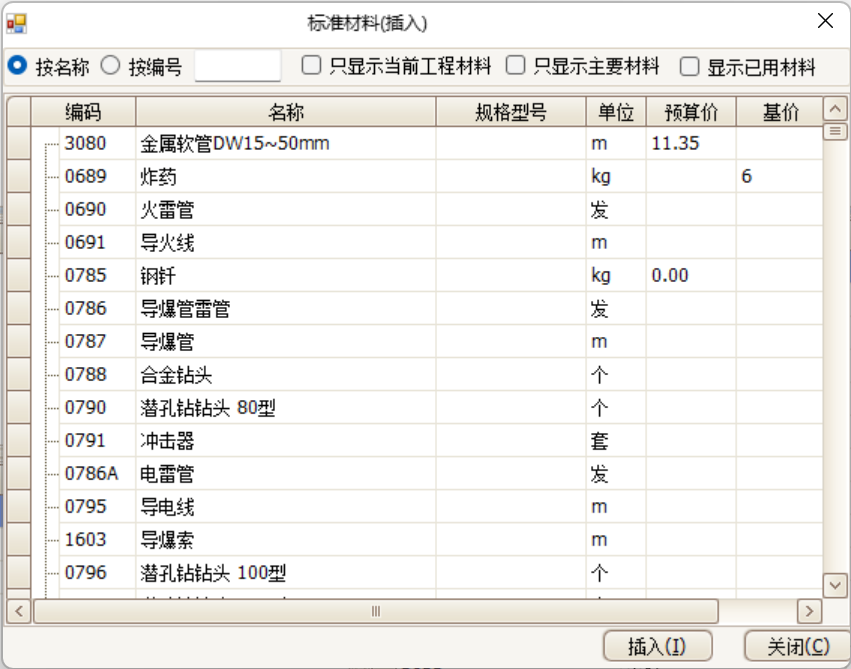Select the 按编号 radio button
This screenshot has width=851, height=669.
[111, 66]
